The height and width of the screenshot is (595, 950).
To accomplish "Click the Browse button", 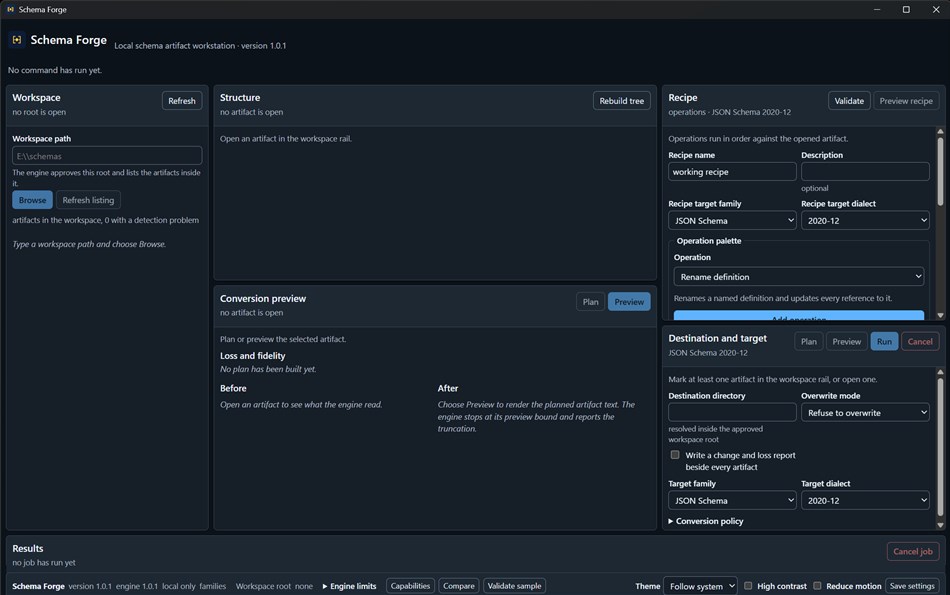I will coord(32,200).
